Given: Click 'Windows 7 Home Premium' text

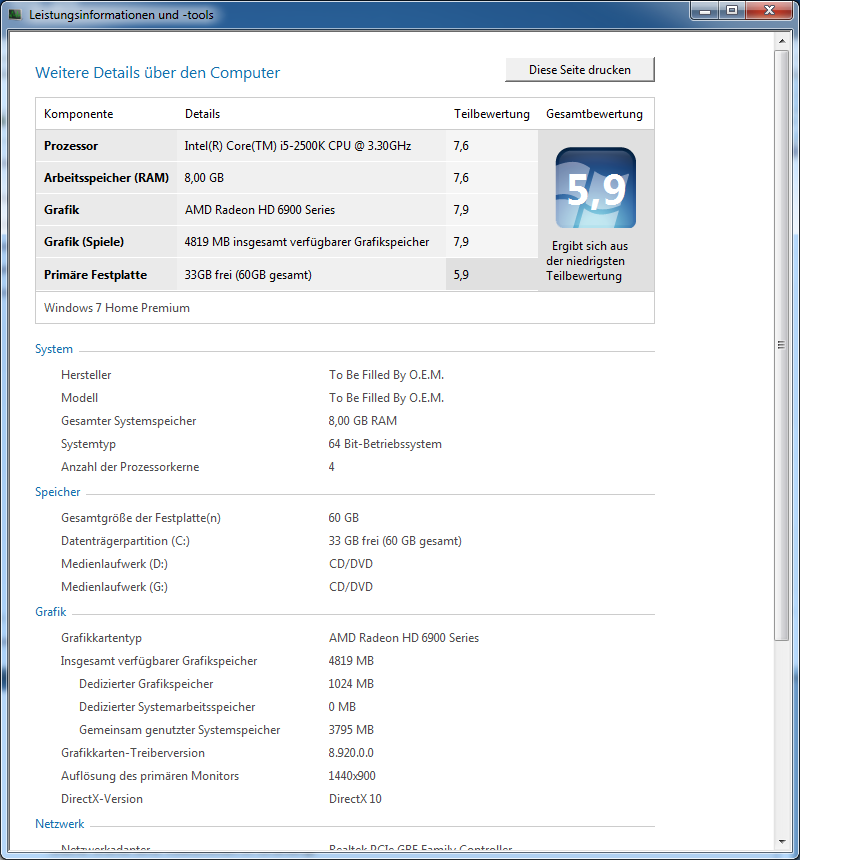Looking at the screenshot, I should click(117, 308).
